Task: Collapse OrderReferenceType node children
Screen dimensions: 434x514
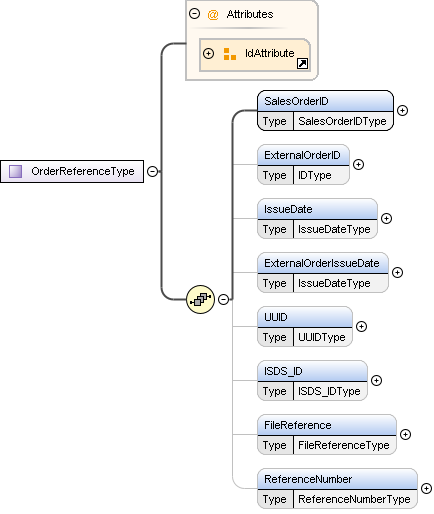Action: (152, 171)
